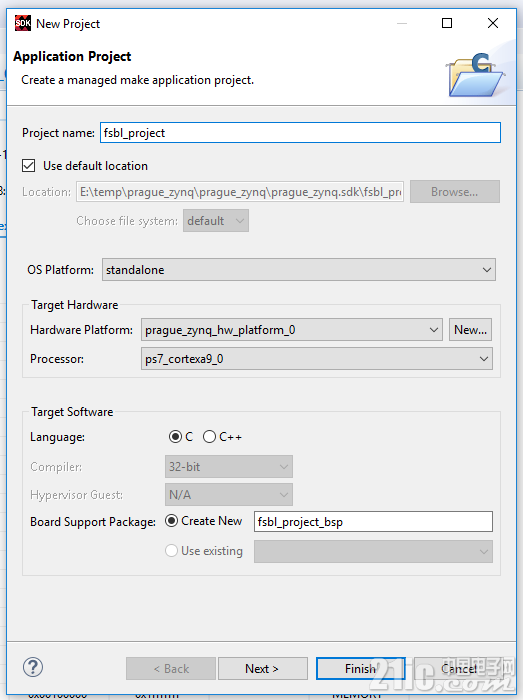Select the C++ language radio button

pyautogui.click(x=209, y=437)
